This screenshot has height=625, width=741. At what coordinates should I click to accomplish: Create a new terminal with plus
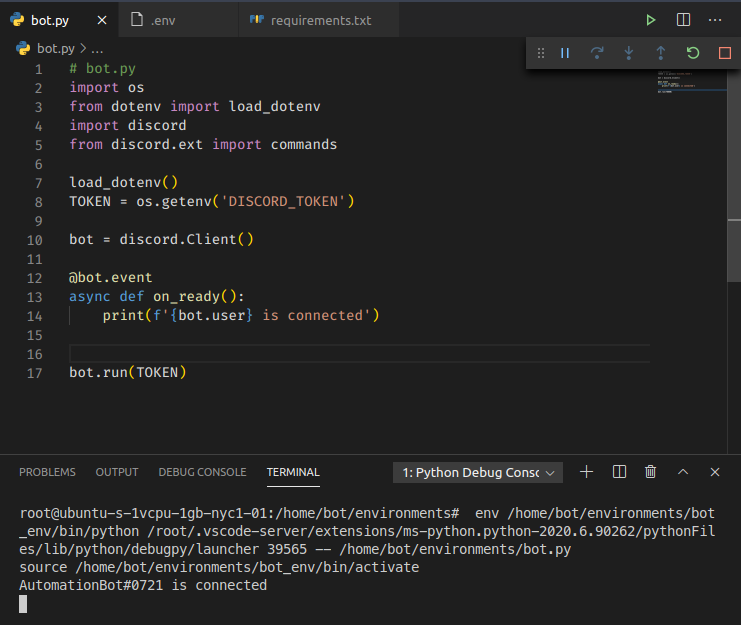pyautogui.click(x=587, y=472)
